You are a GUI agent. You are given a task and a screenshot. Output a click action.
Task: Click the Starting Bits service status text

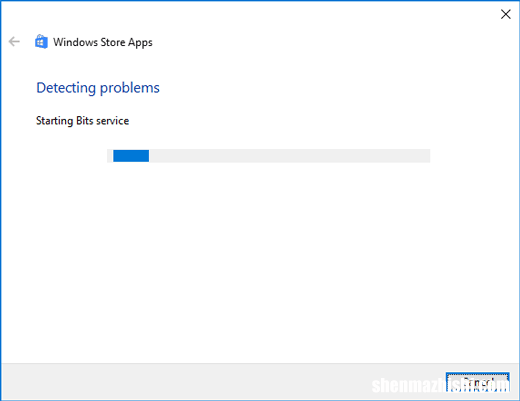tap(82, 121)
